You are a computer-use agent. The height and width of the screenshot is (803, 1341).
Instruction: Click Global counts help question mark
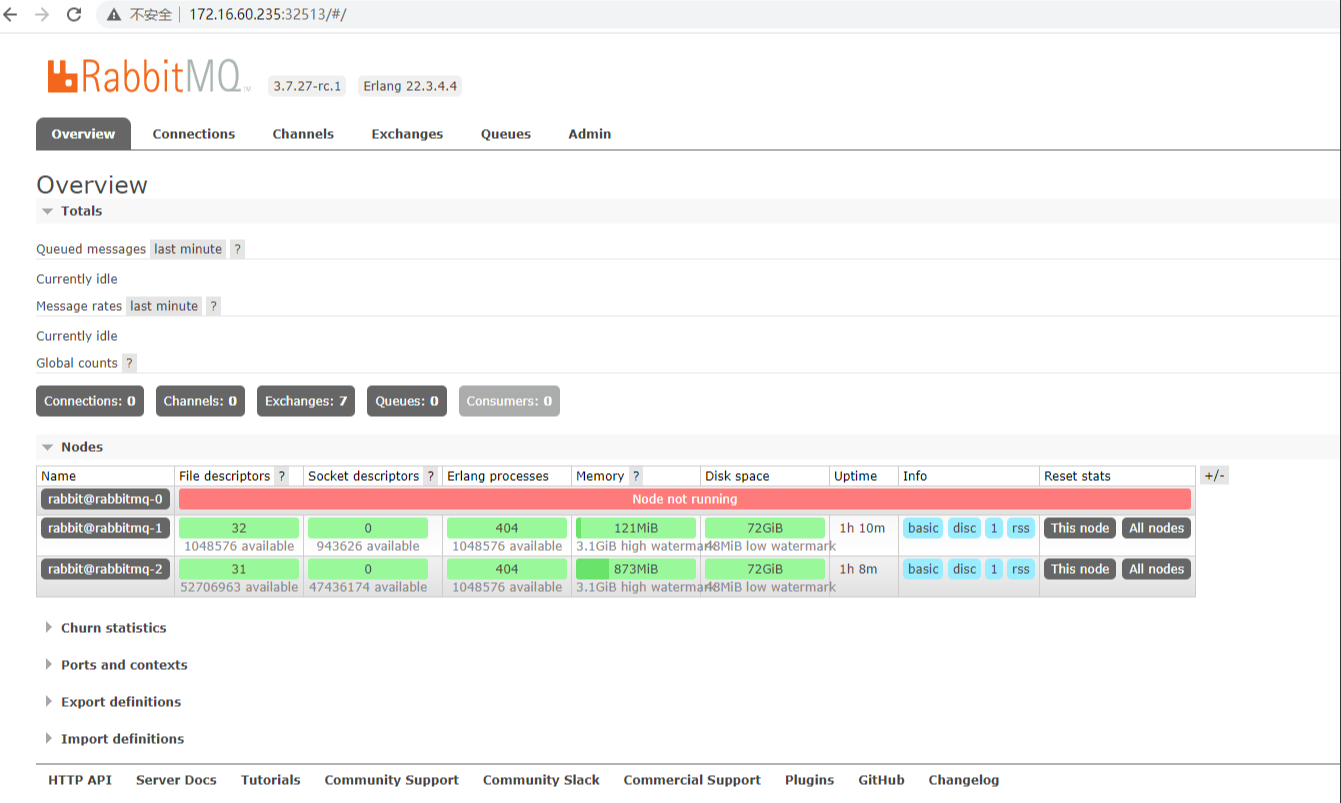point(129,363)
